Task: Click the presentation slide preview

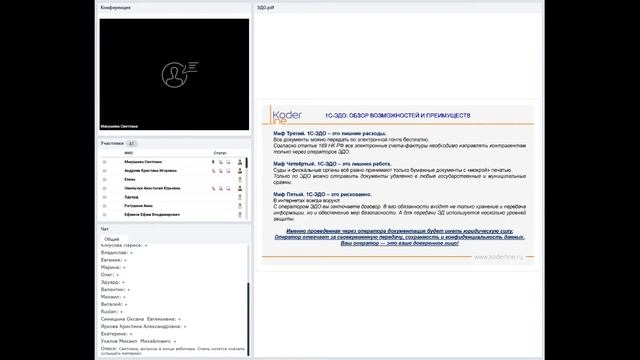Action: pos(398,185)
